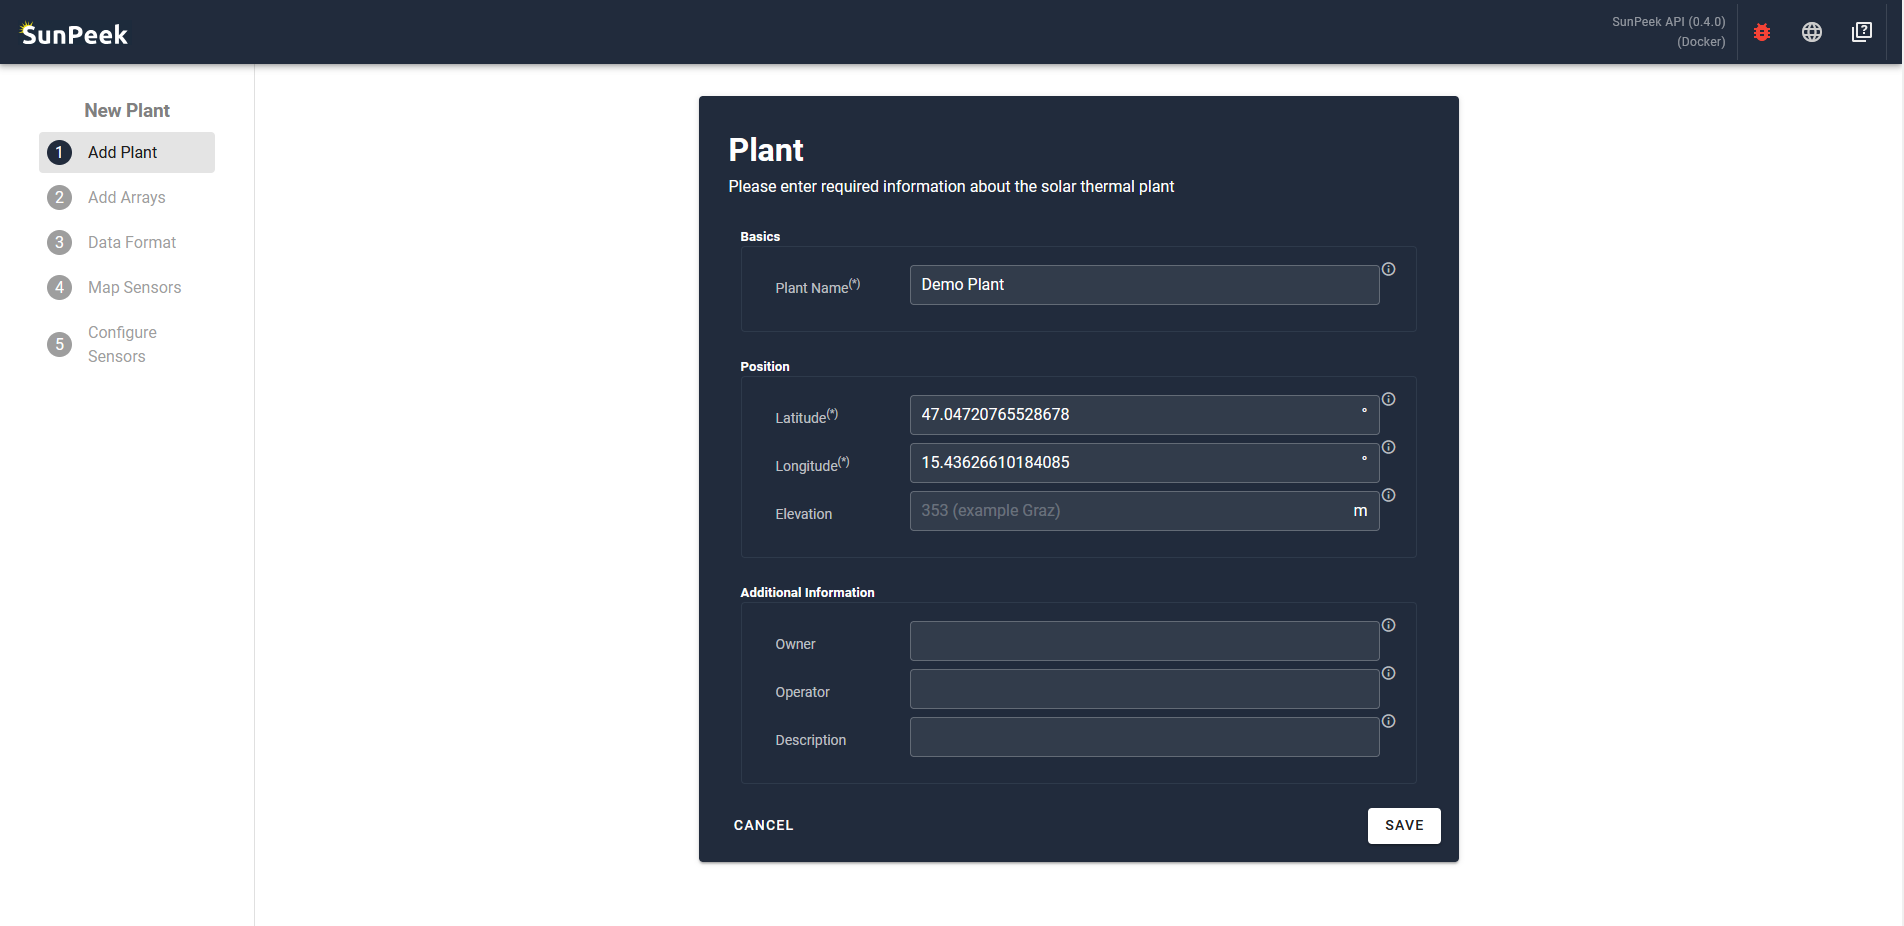The height and width of the screenshot is (926, 1904).
Task: Show info icon next to Longitude
Action: tap(1388, 447)
